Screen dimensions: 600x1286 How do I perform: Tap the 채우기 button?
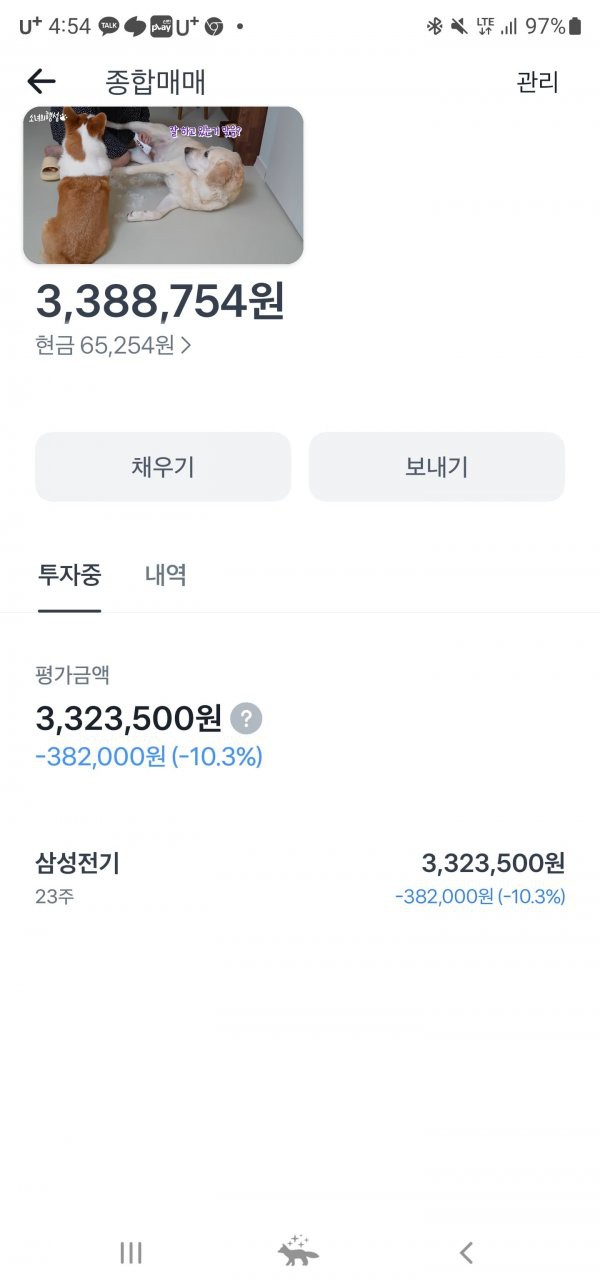point(163,467)
